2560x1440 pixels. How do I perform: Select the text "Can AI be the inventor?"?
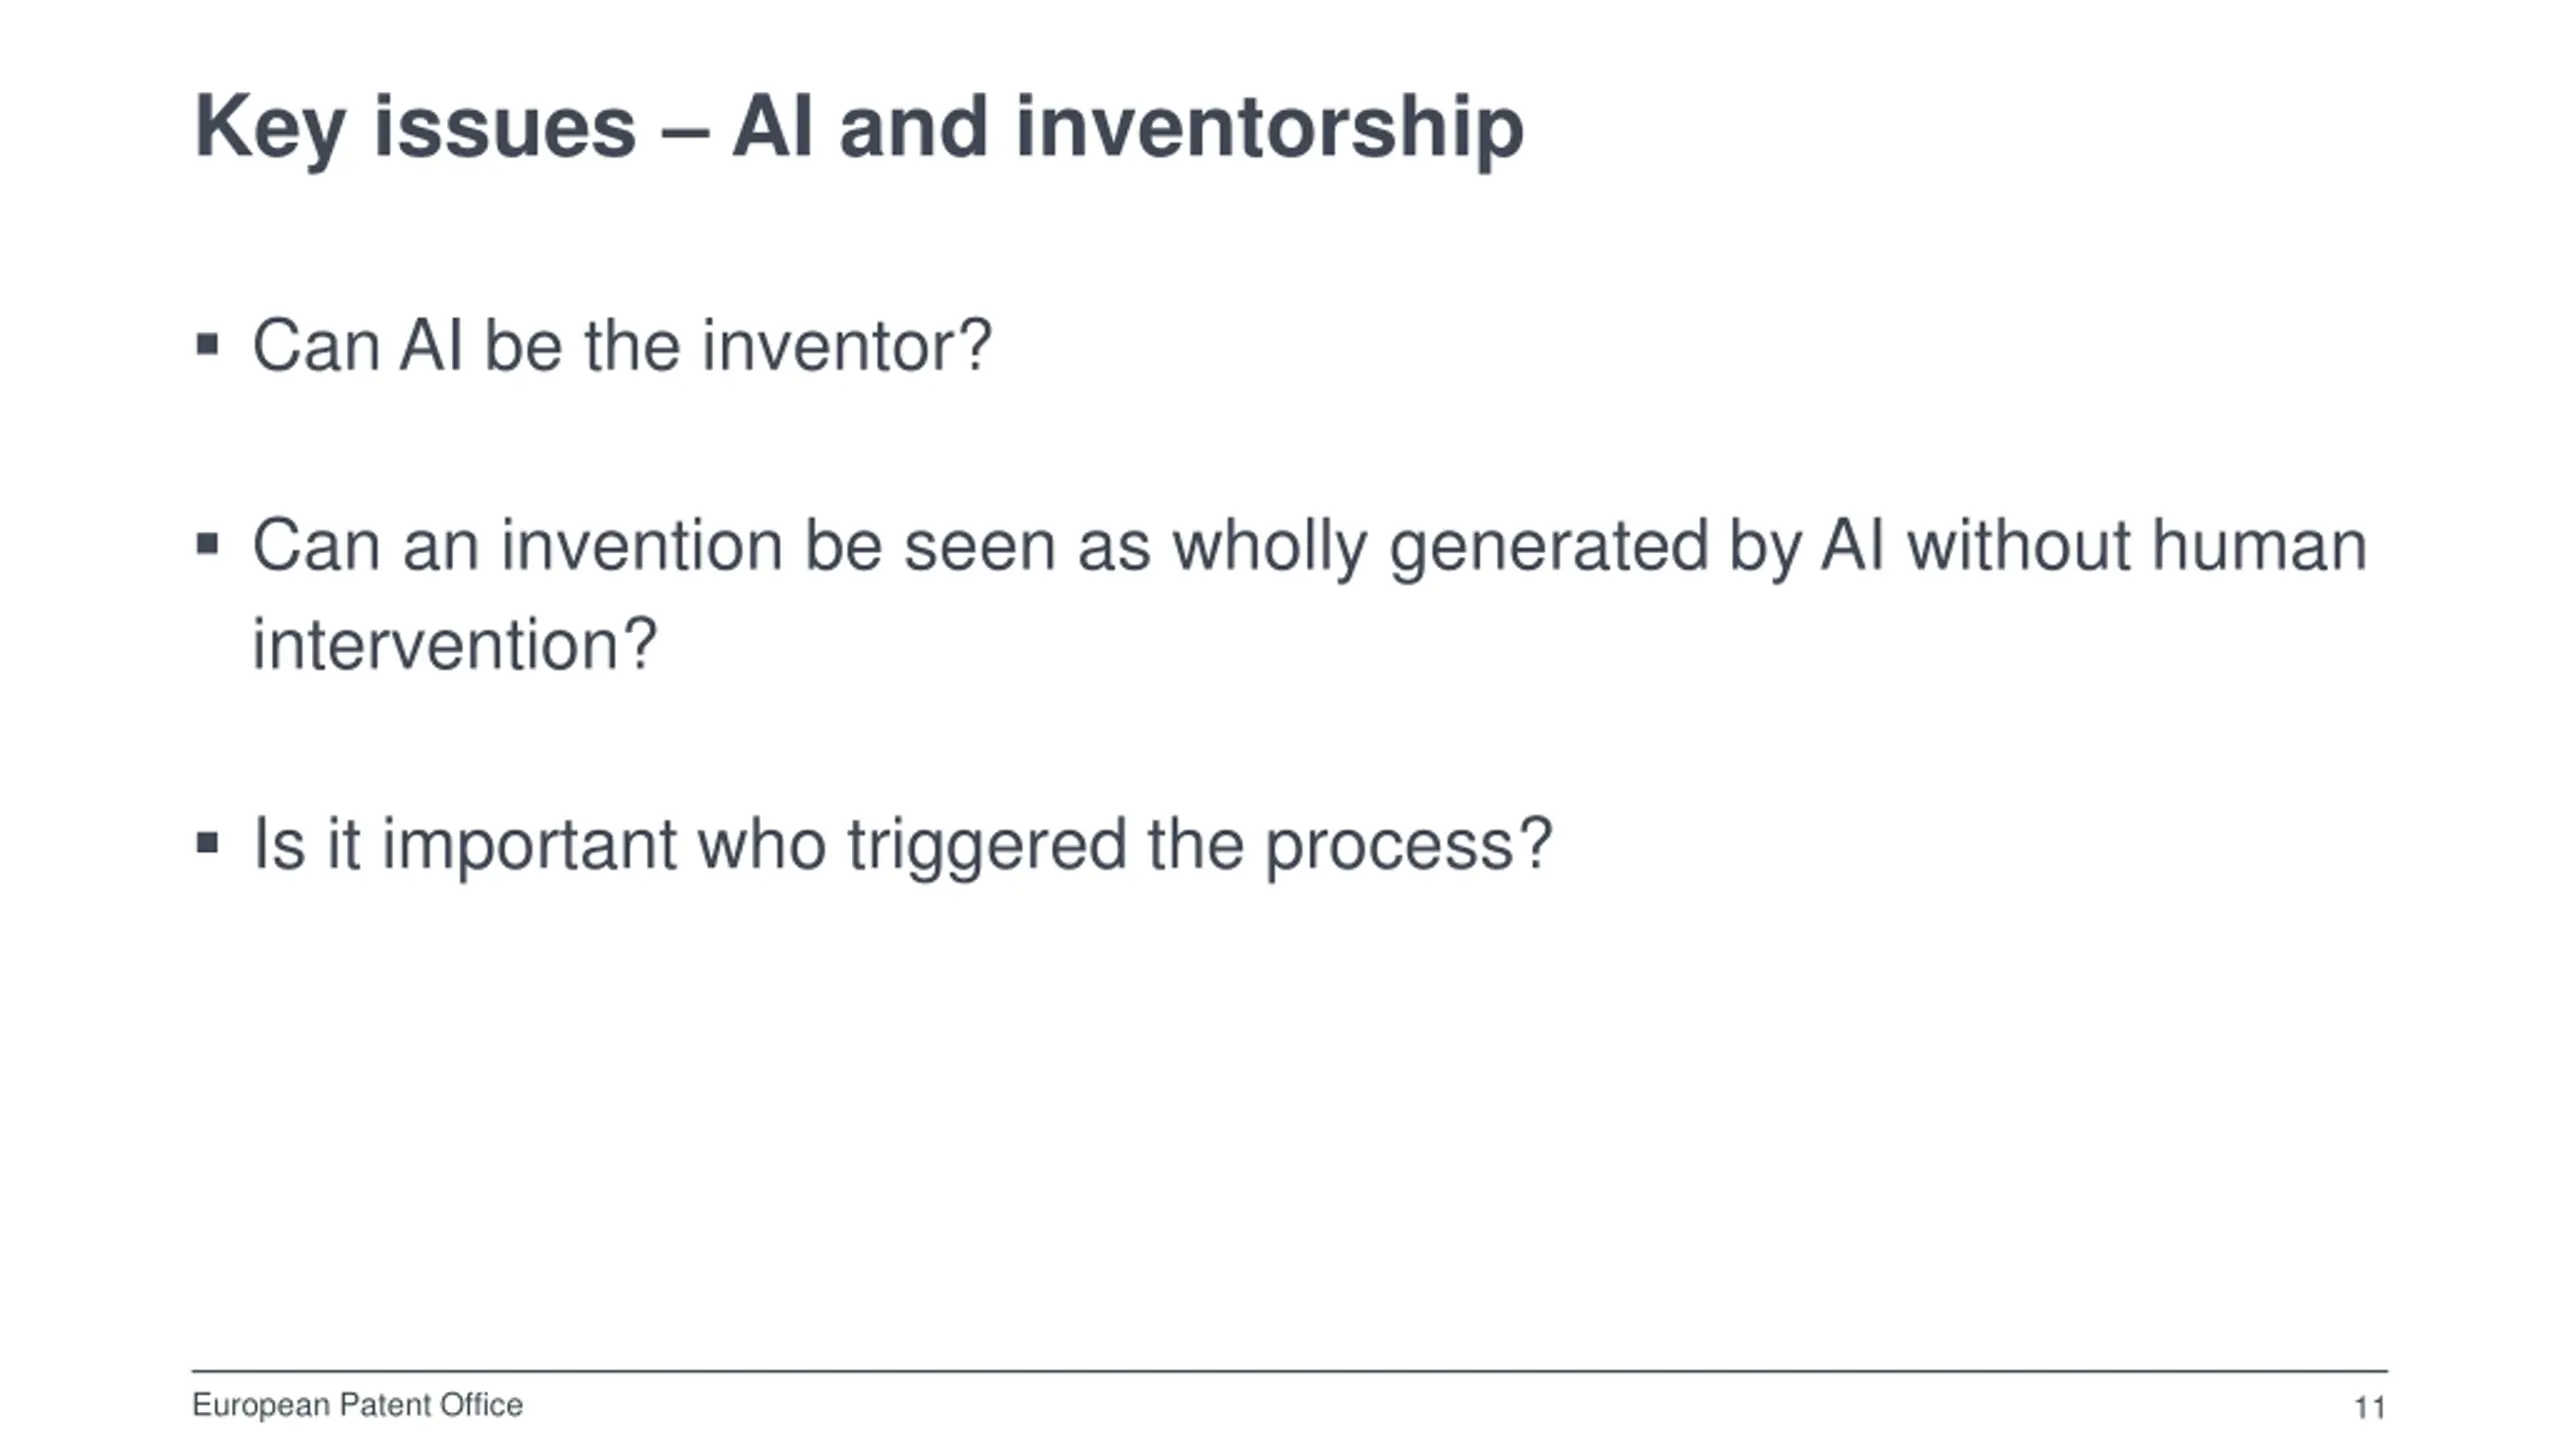tap(621, 346)
